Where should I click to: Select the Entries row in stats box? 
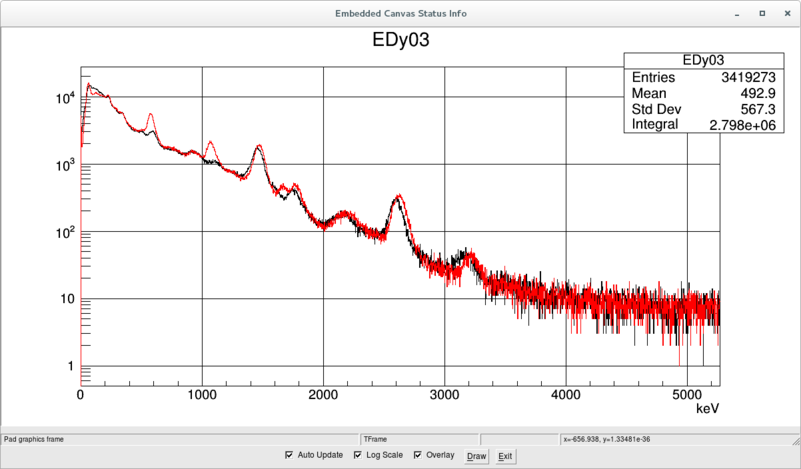pyautogui.click(x=703, y=77)
